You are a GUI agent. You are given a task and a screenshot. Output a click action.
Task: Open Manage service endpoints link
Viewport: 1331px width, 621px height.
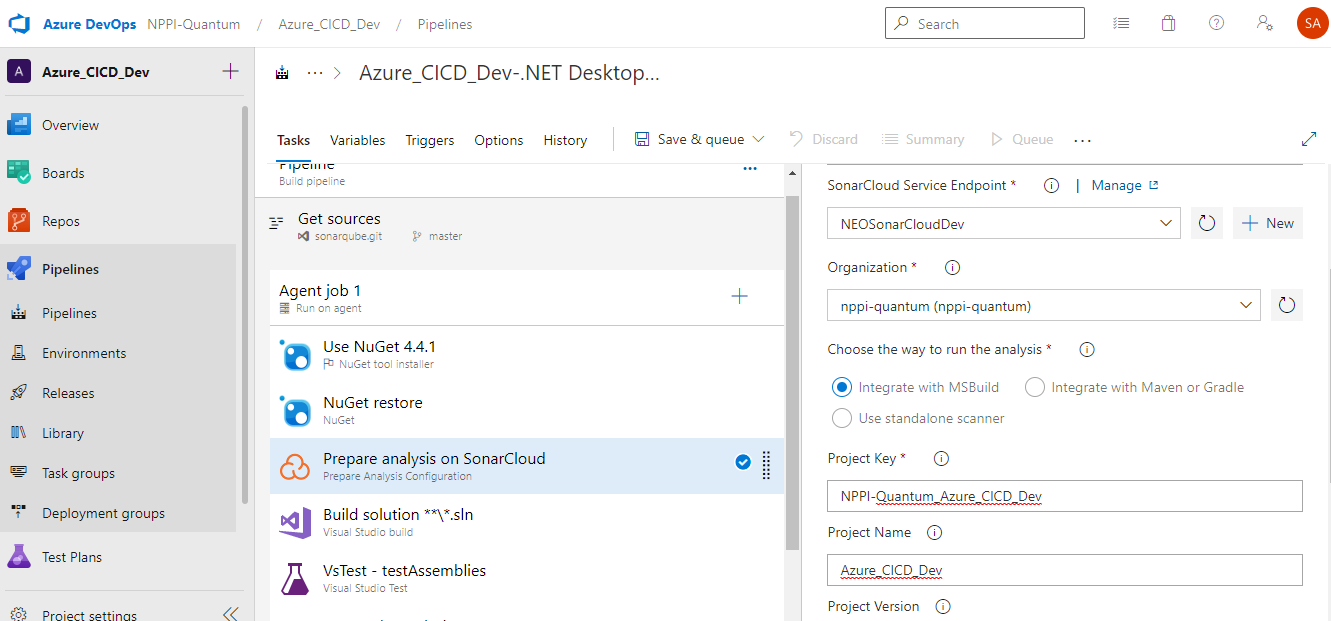[1125, 185]
